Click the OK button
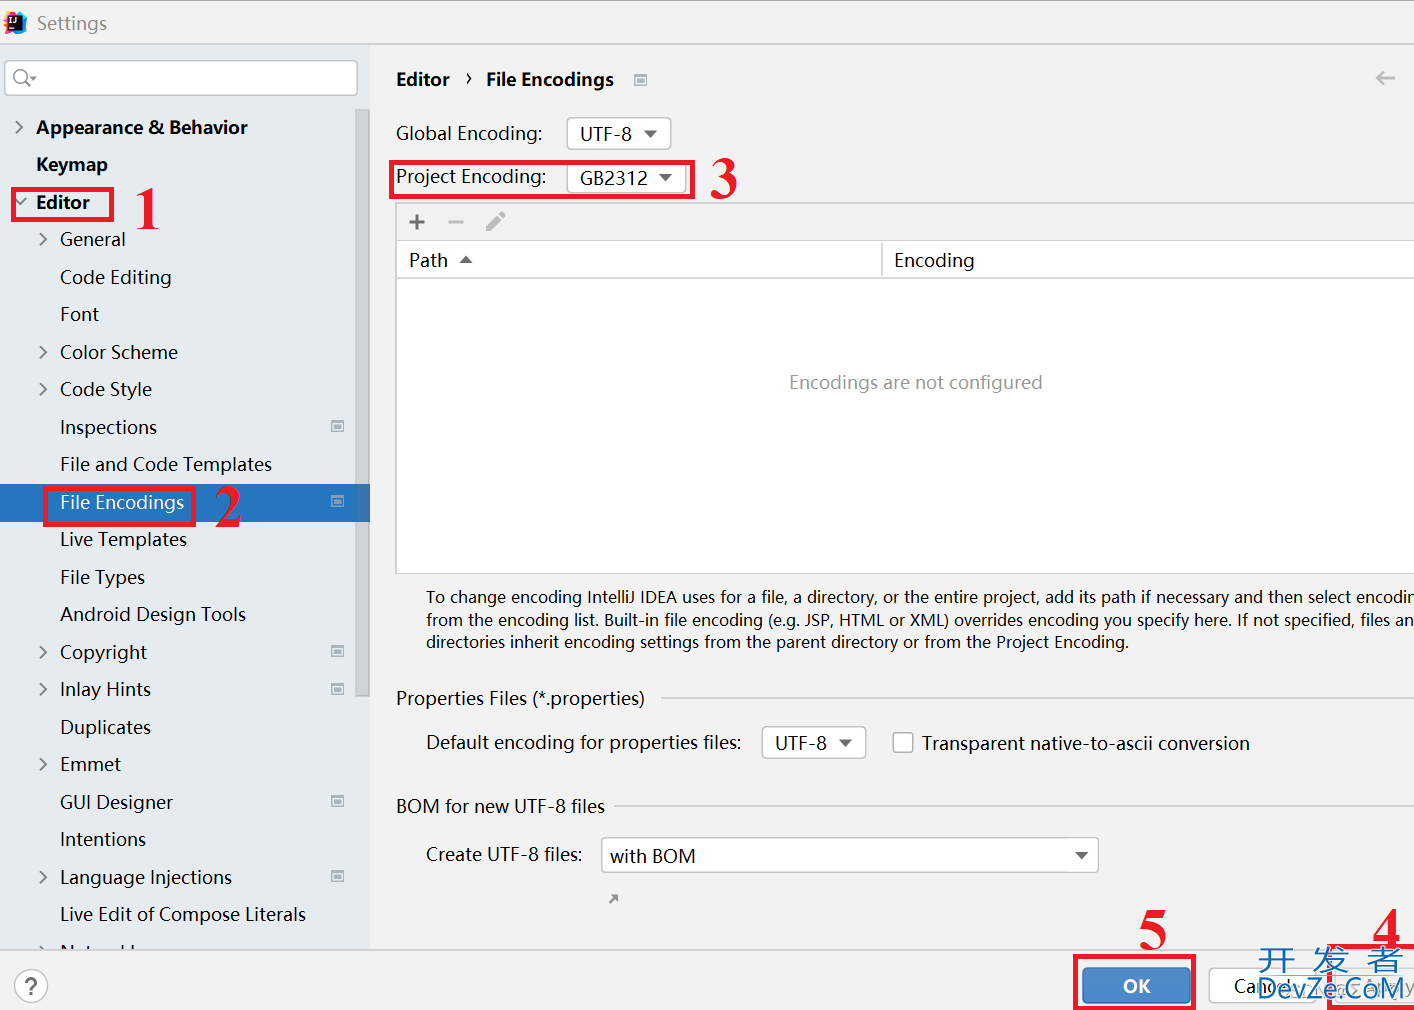This screenshot has height=1010, width=1414. point(1136,986)
